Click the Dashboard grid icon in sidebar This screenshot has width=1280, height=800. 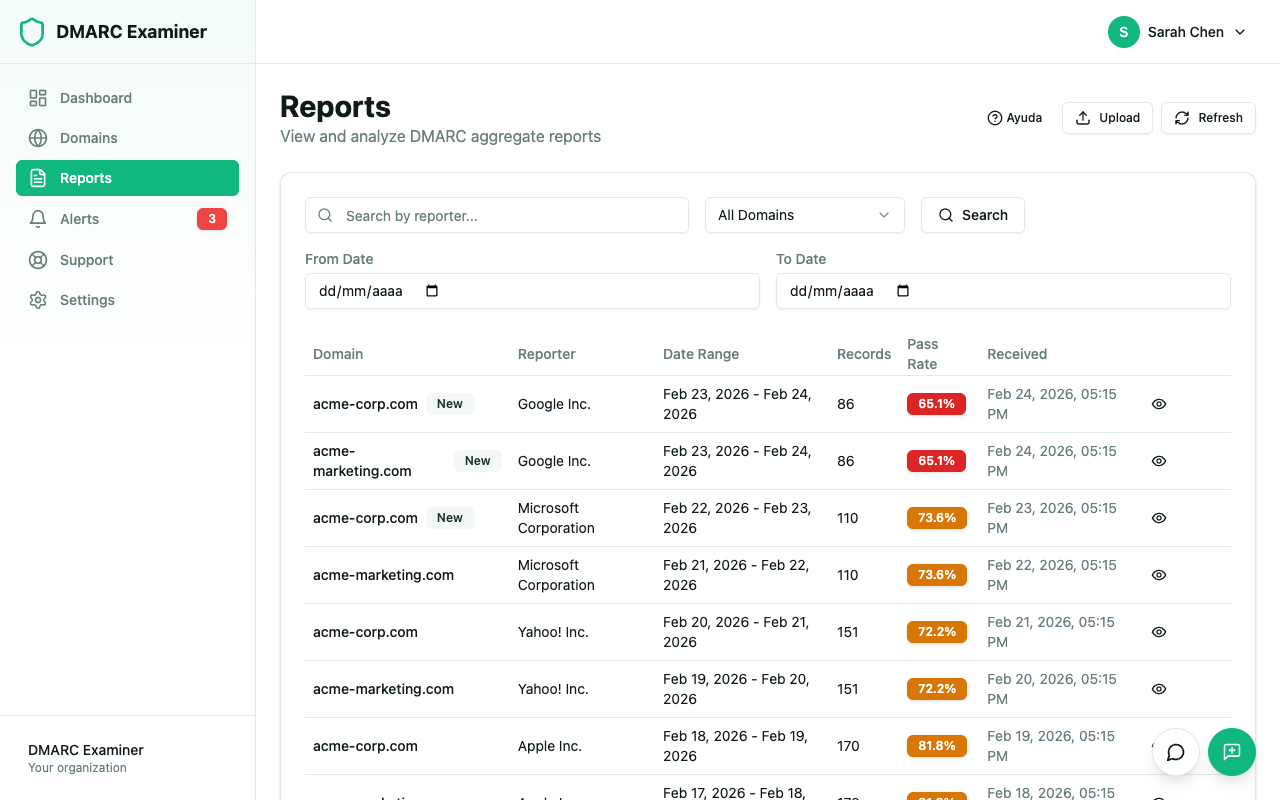coord(38,98)
